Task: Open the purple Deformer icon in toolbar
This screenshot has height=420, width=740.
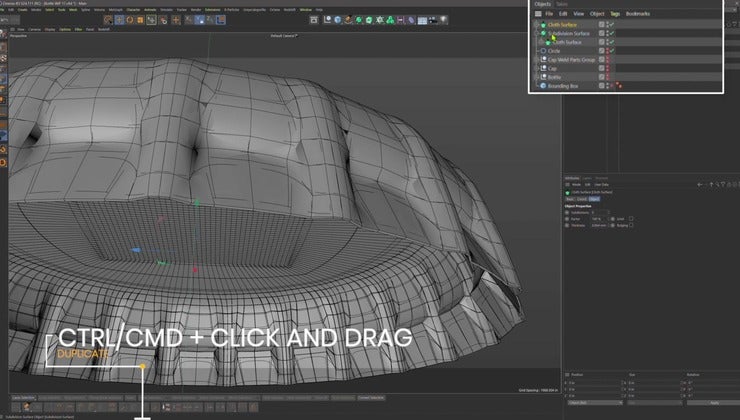Action: [411, 20]
